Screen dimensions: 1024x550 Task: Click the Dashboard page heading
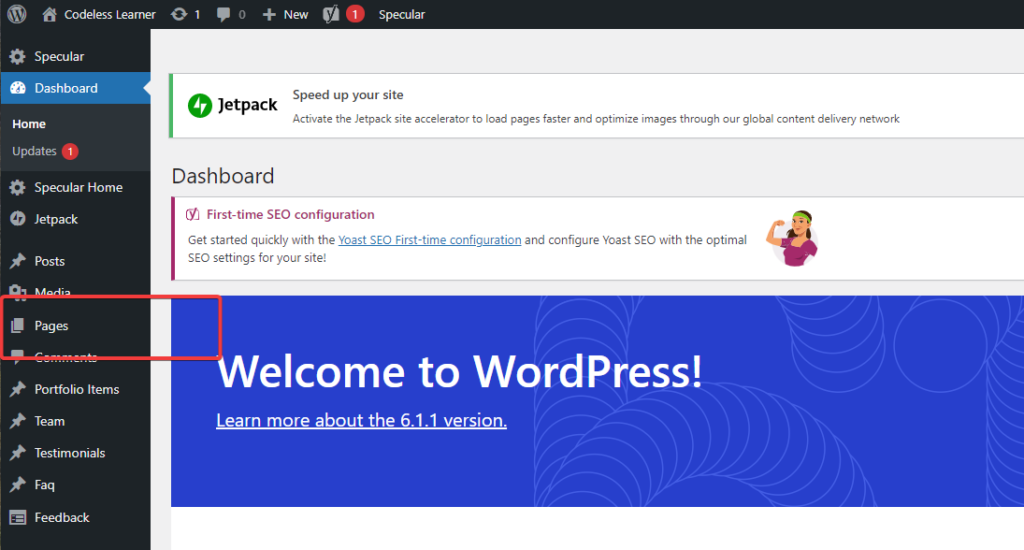[x=223, y=176]
